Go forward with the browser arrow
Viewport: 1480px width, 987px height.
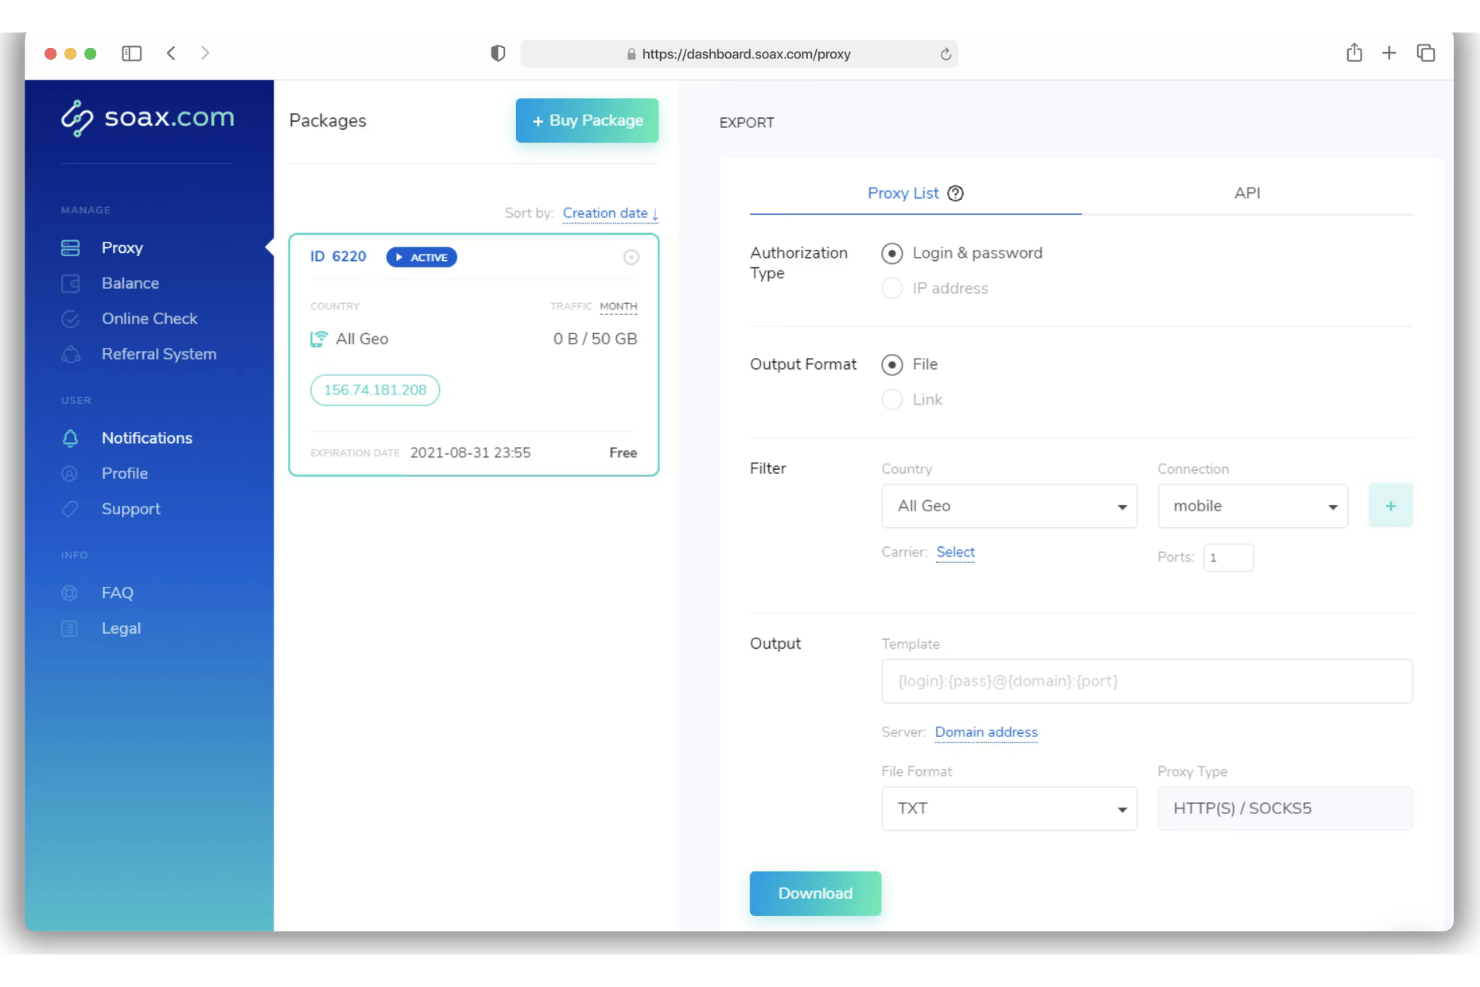[205, 53]
